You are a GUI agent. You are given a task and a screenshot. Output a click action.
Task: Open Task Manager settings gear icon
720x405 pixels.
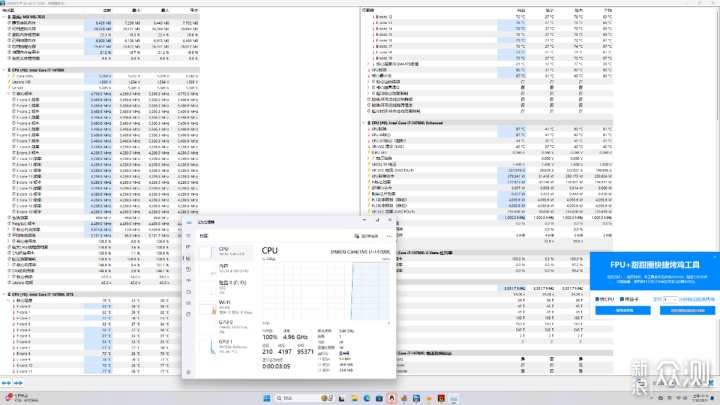click(x=188, y=372)
